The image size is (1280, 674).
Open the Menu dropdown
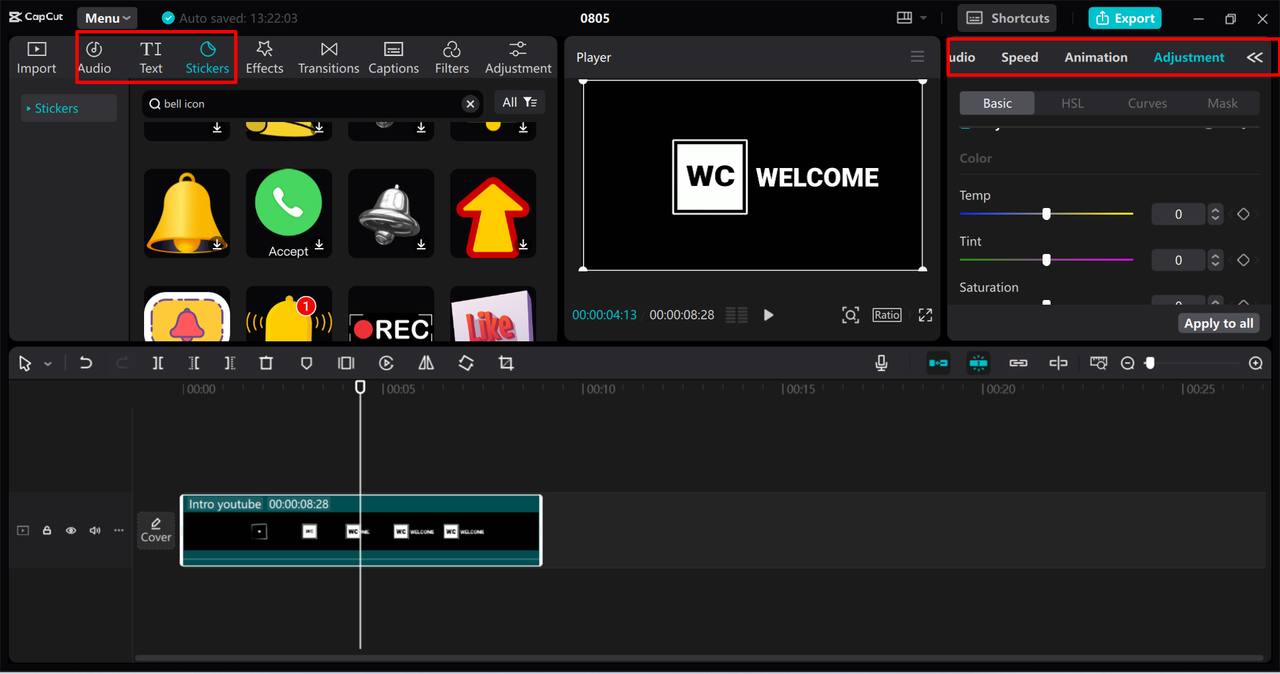click(107, 18)
